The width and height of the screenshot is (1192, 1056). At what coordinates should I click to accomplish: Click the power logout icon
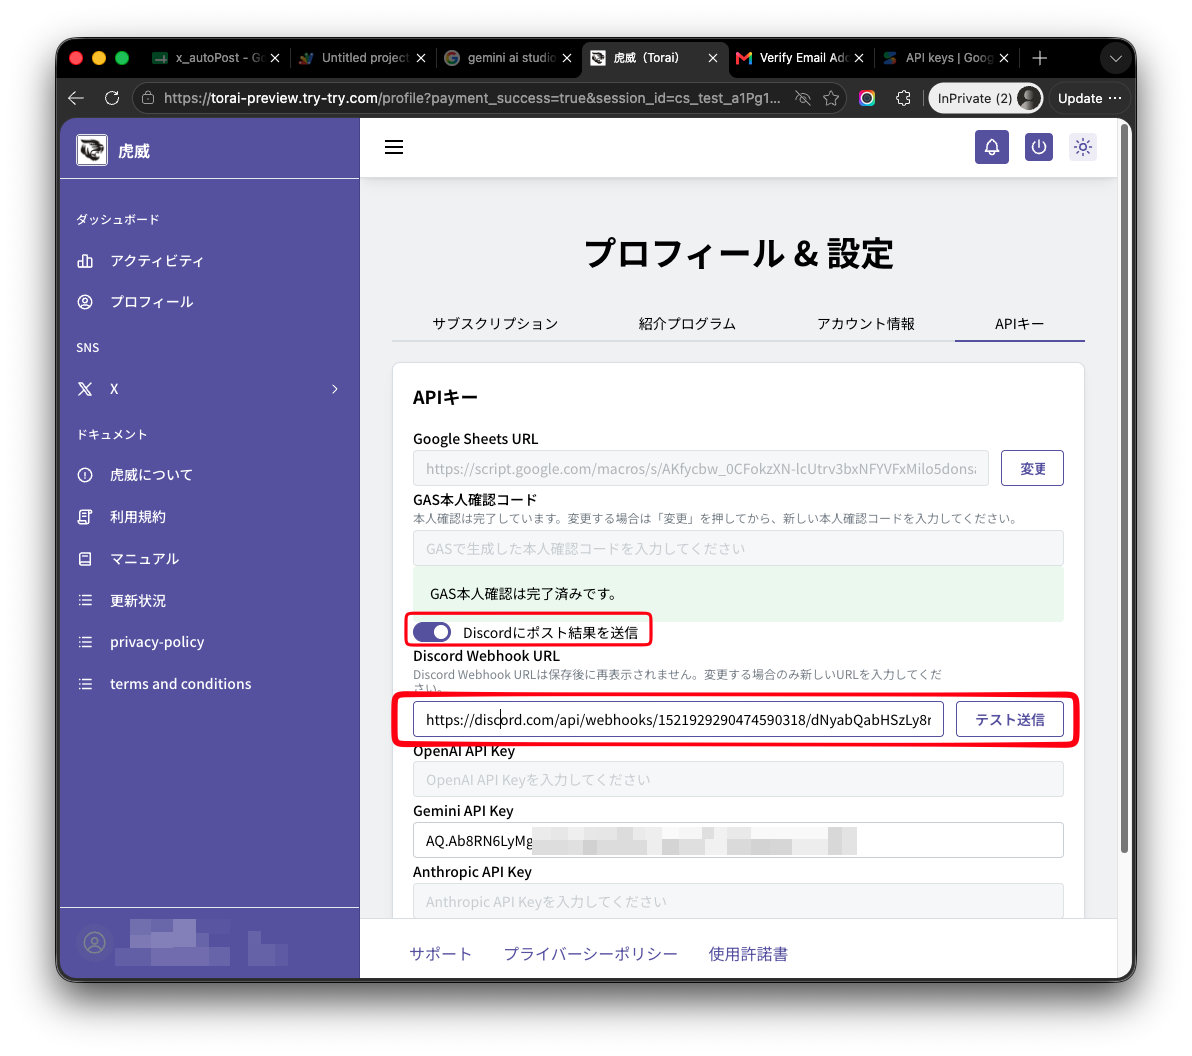point(1038,147)
